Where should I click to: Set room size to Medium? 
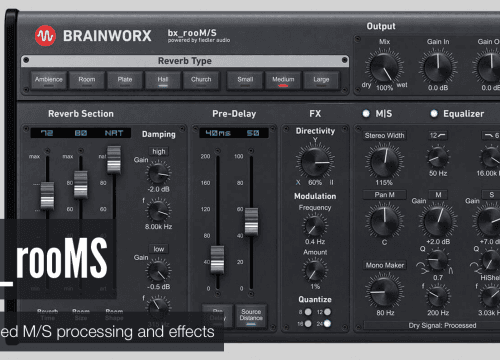tap(283, 80)
